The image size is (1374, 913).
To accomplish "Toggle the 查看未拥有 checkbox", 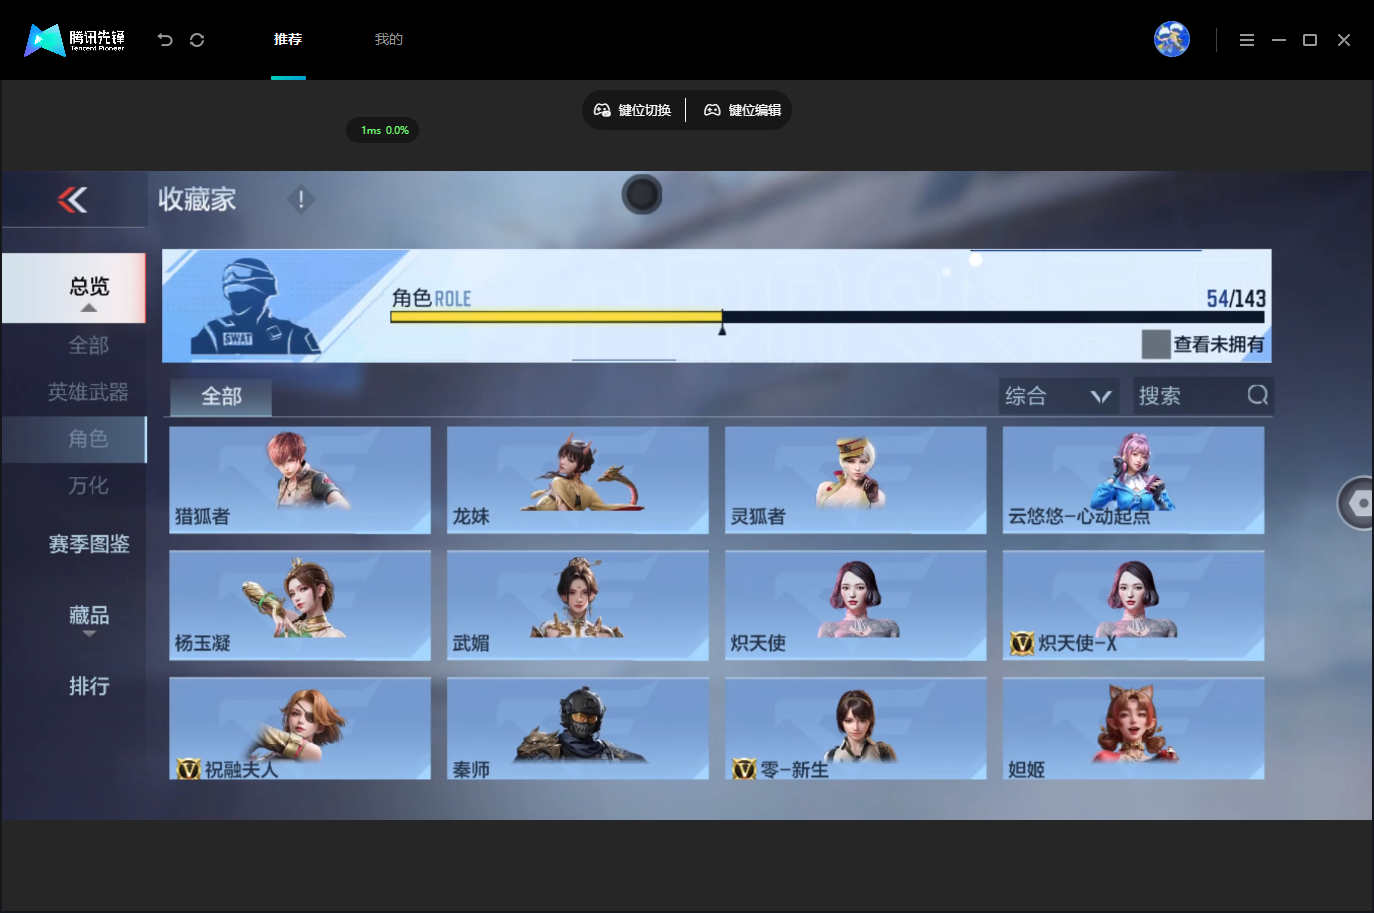I will [x=1156, y=344].
